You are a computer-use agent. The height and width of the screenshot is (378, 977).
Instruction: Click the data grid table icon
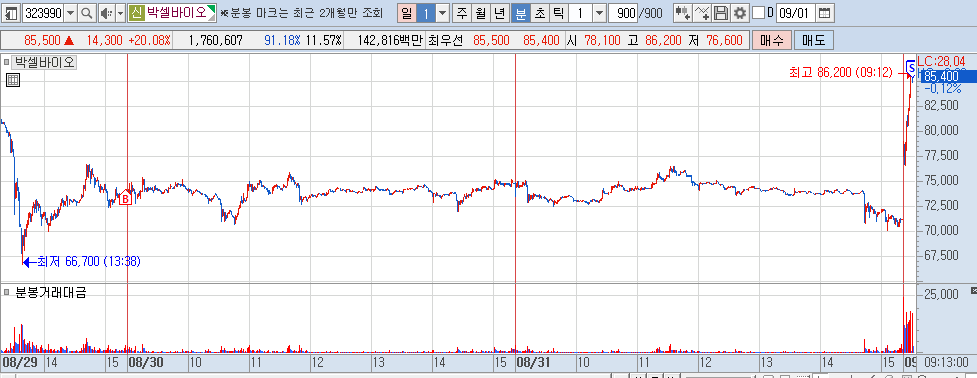click(14, 80)
